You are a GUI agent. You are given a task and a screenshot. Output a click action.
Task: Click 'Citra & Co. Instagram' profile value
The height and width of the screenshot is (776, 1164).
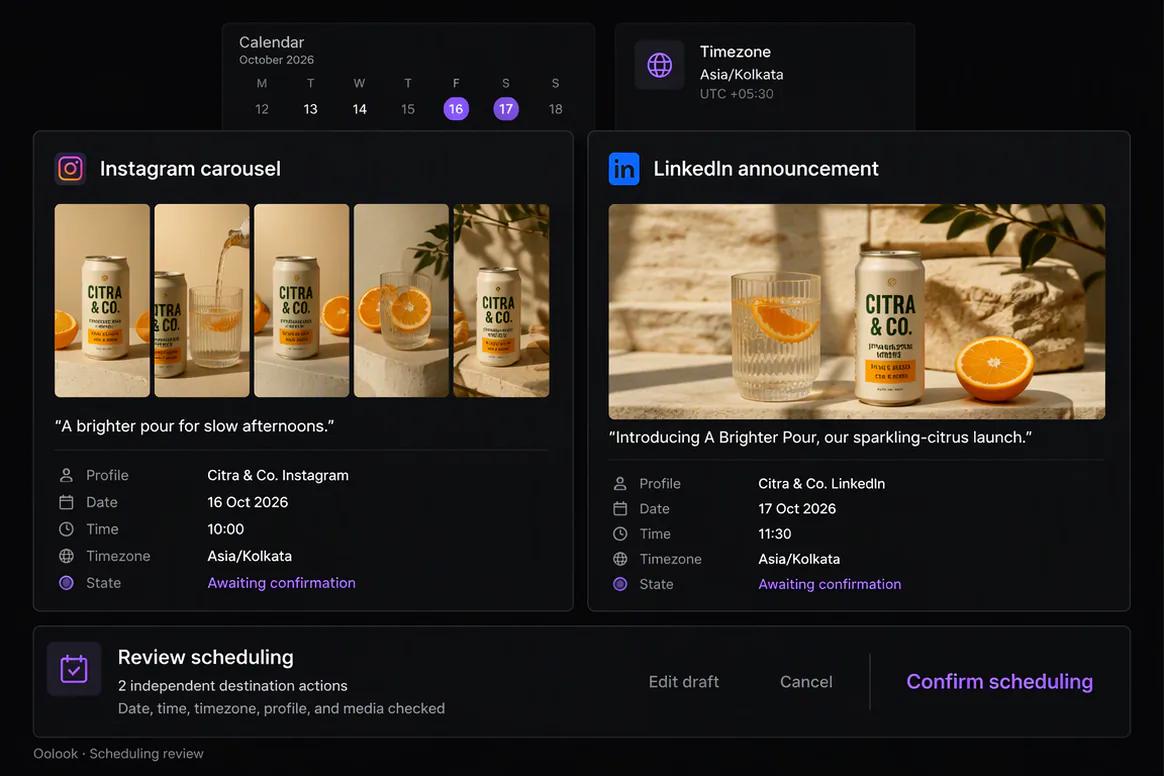click(278, 475)
